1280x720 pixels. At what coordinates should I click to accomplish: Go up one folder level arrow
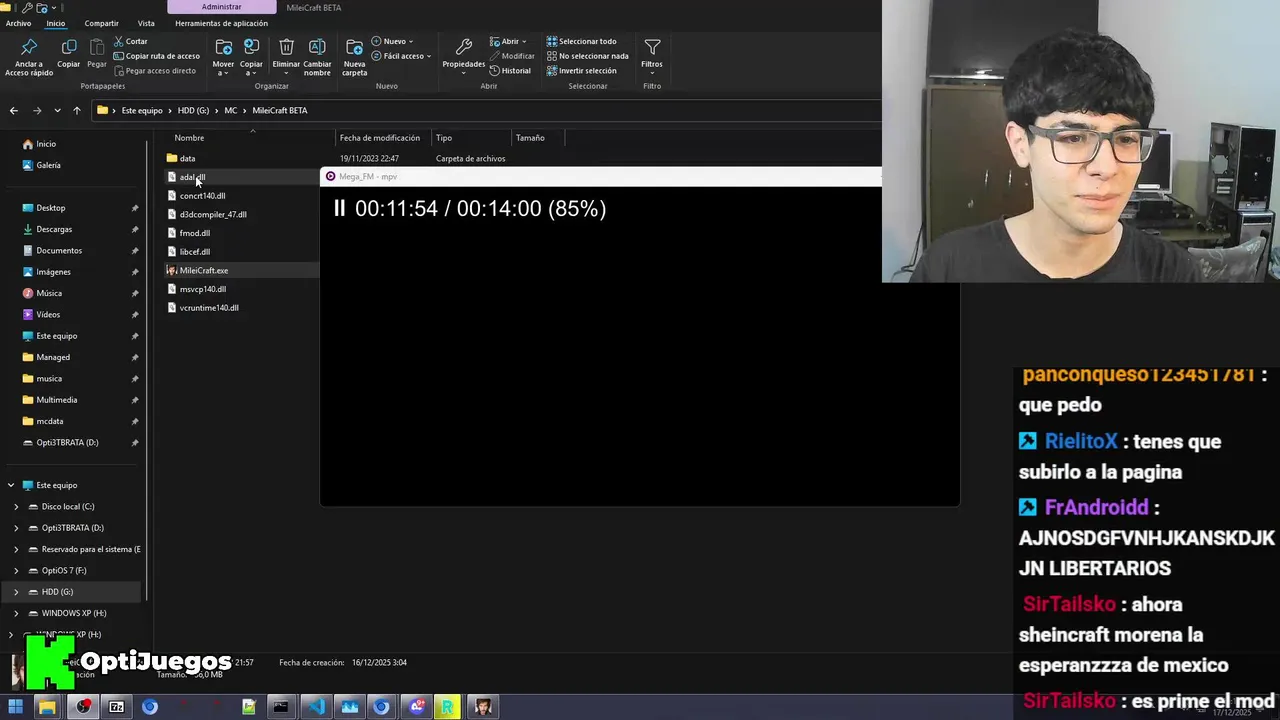76,110
